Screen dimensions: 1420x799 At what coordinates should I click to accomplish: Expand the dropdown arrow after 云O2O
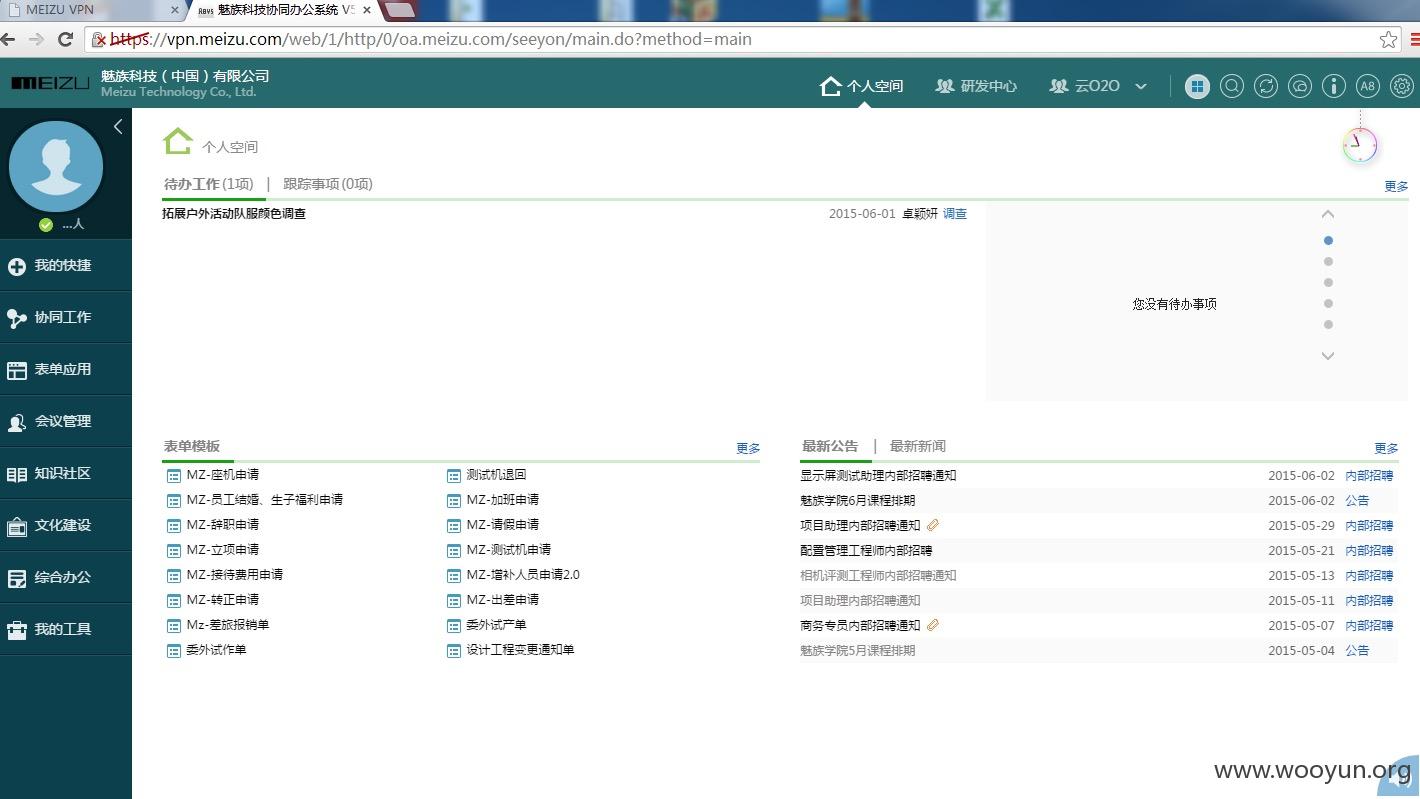(x=1141, y=87)
